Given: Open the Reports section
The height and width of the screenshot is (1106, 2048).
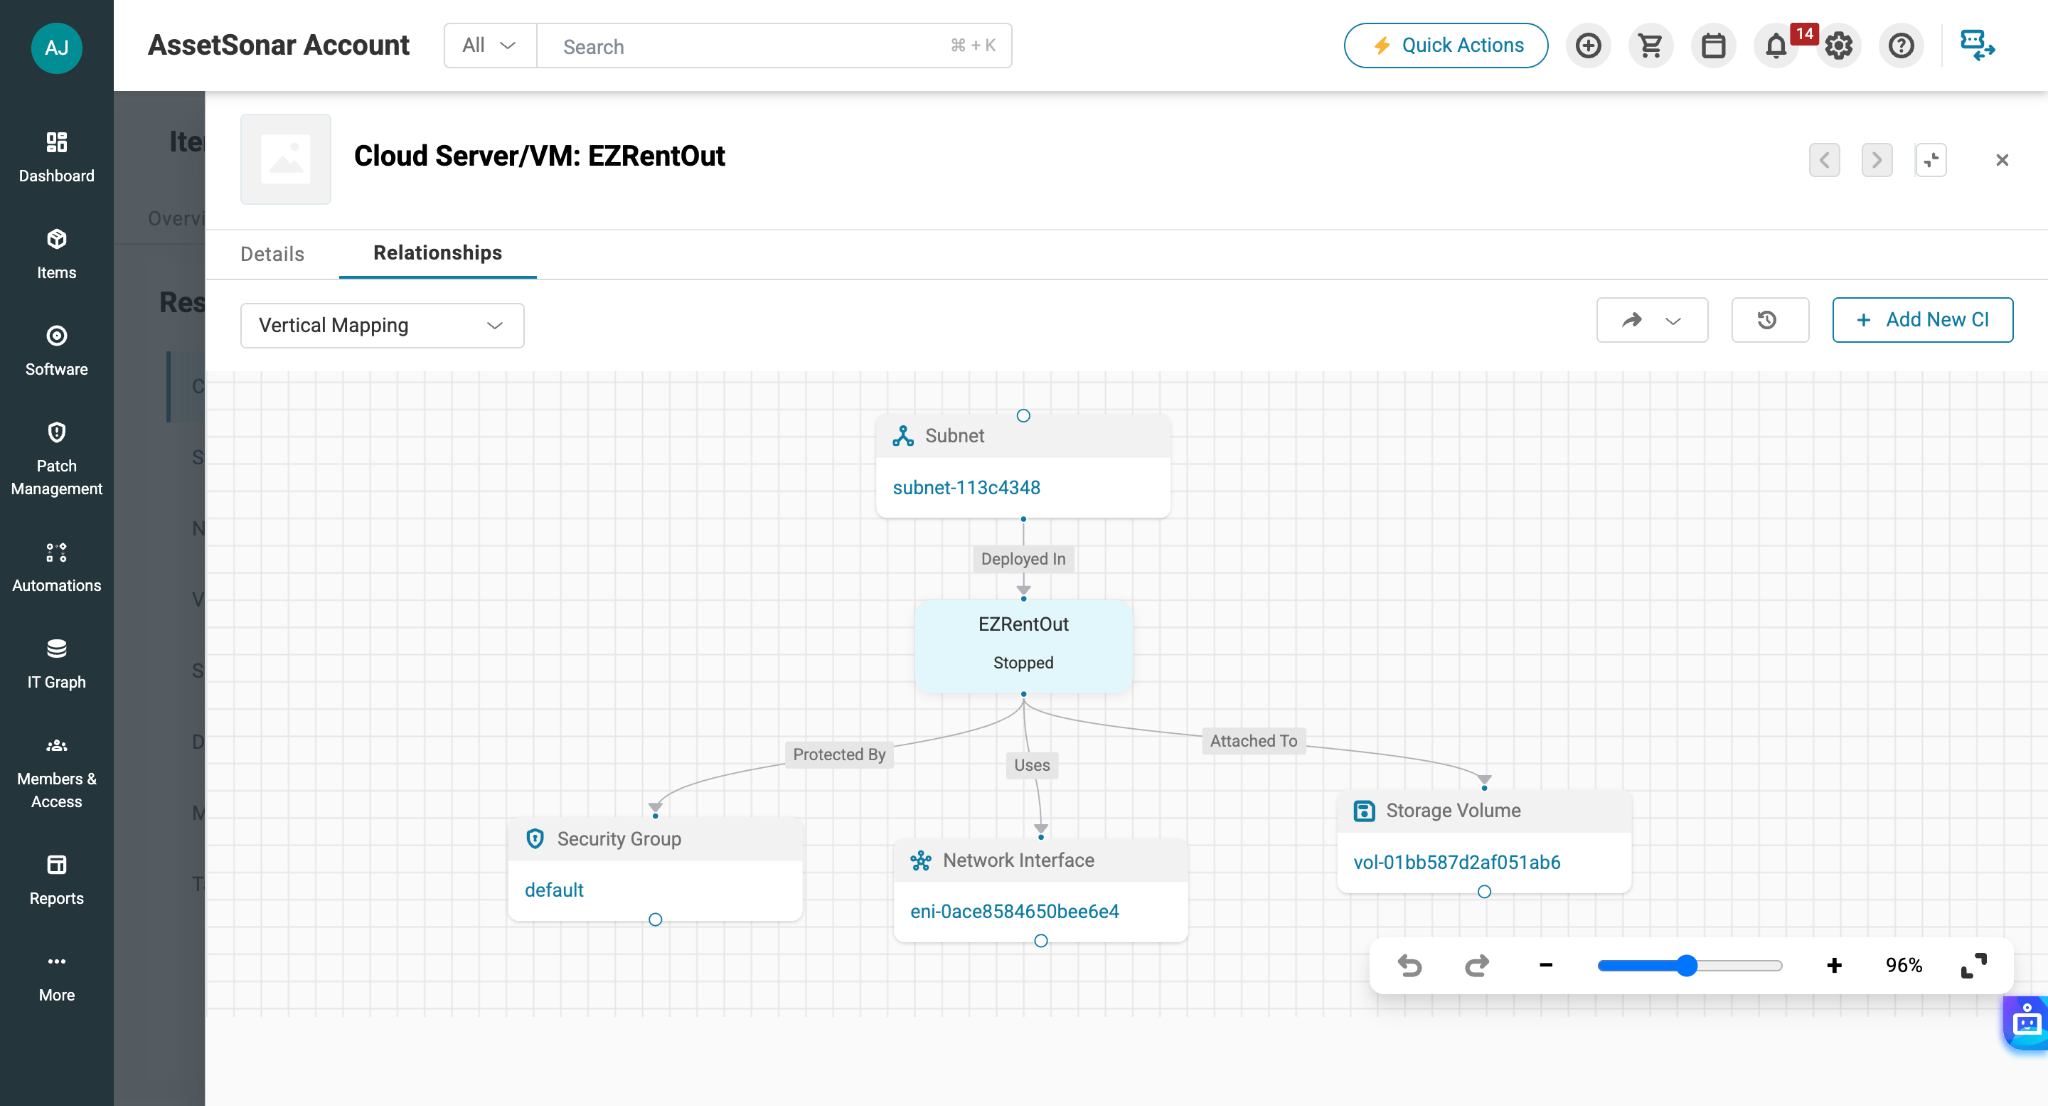Looking at the screenshot, I should click(57, 880).
